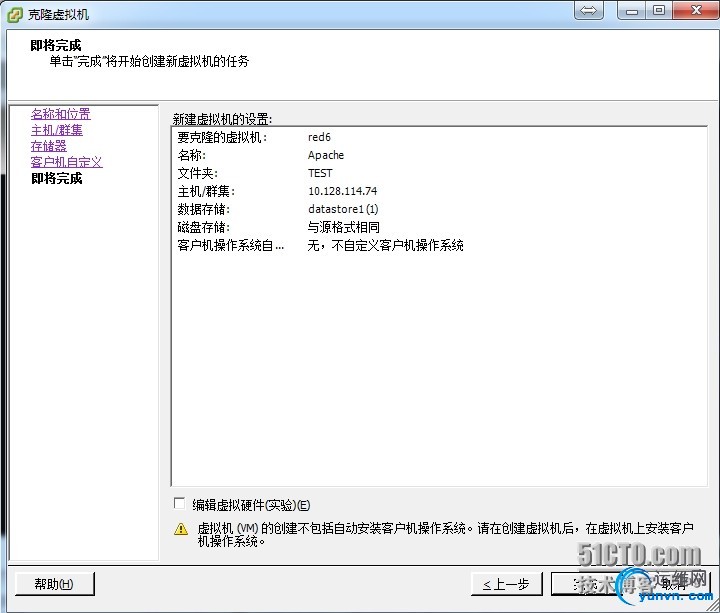The image size is (720, 613).
Task: Click the folder value TEST
Action: point(320,173)
